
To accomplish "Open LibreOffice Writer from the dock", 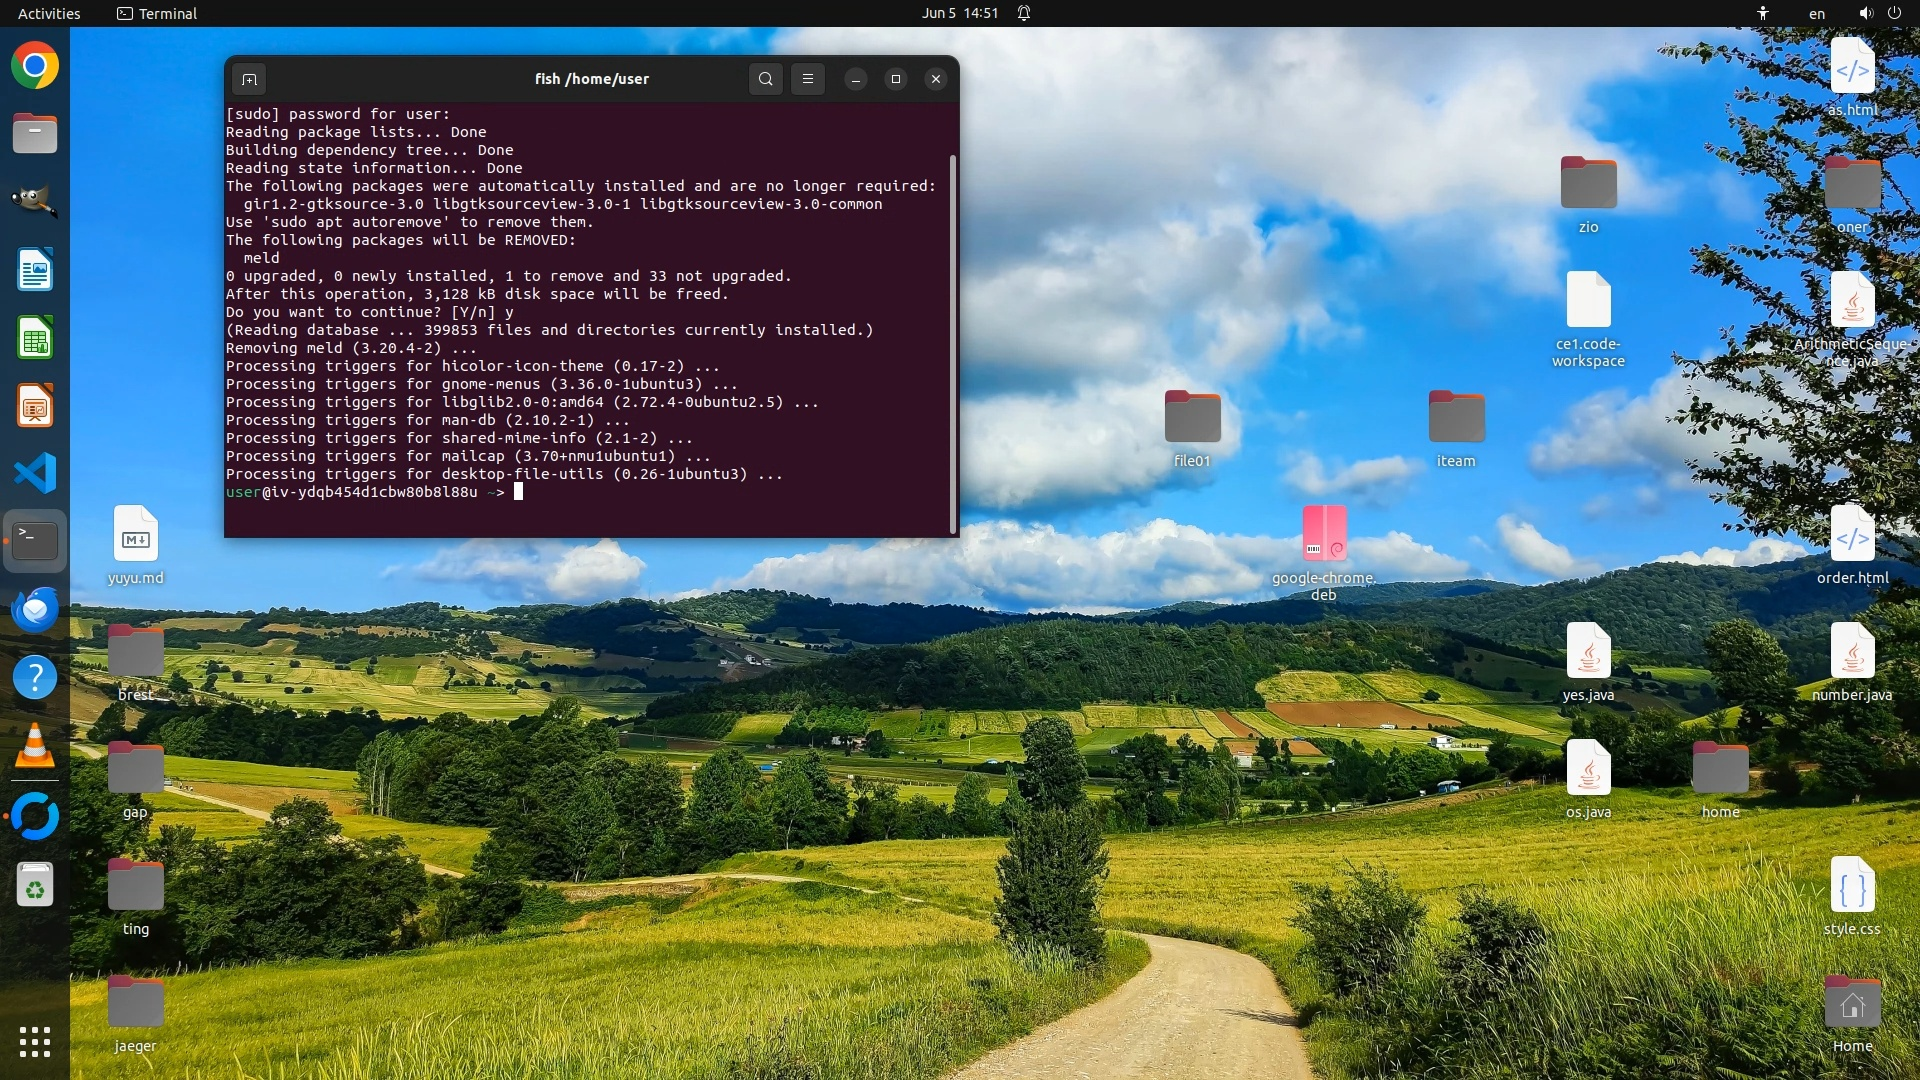I will click(x=35, y=270).
